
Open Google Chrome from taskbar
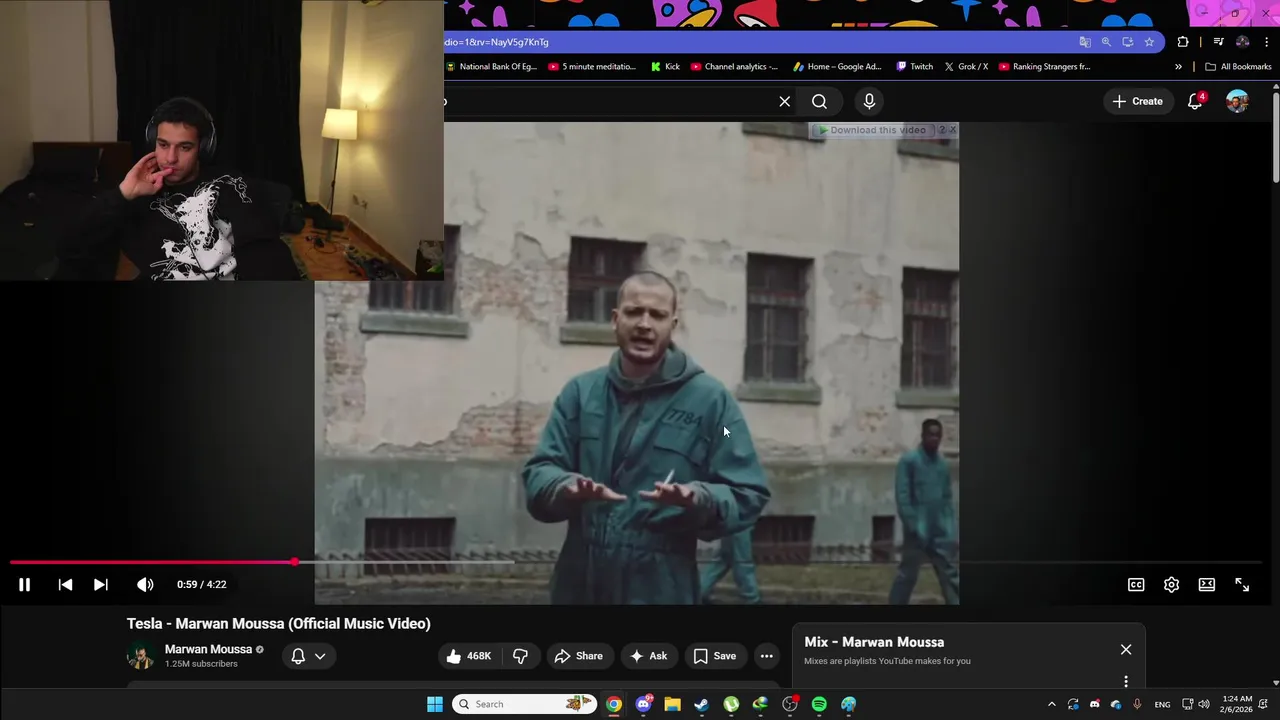pos(614,704)
